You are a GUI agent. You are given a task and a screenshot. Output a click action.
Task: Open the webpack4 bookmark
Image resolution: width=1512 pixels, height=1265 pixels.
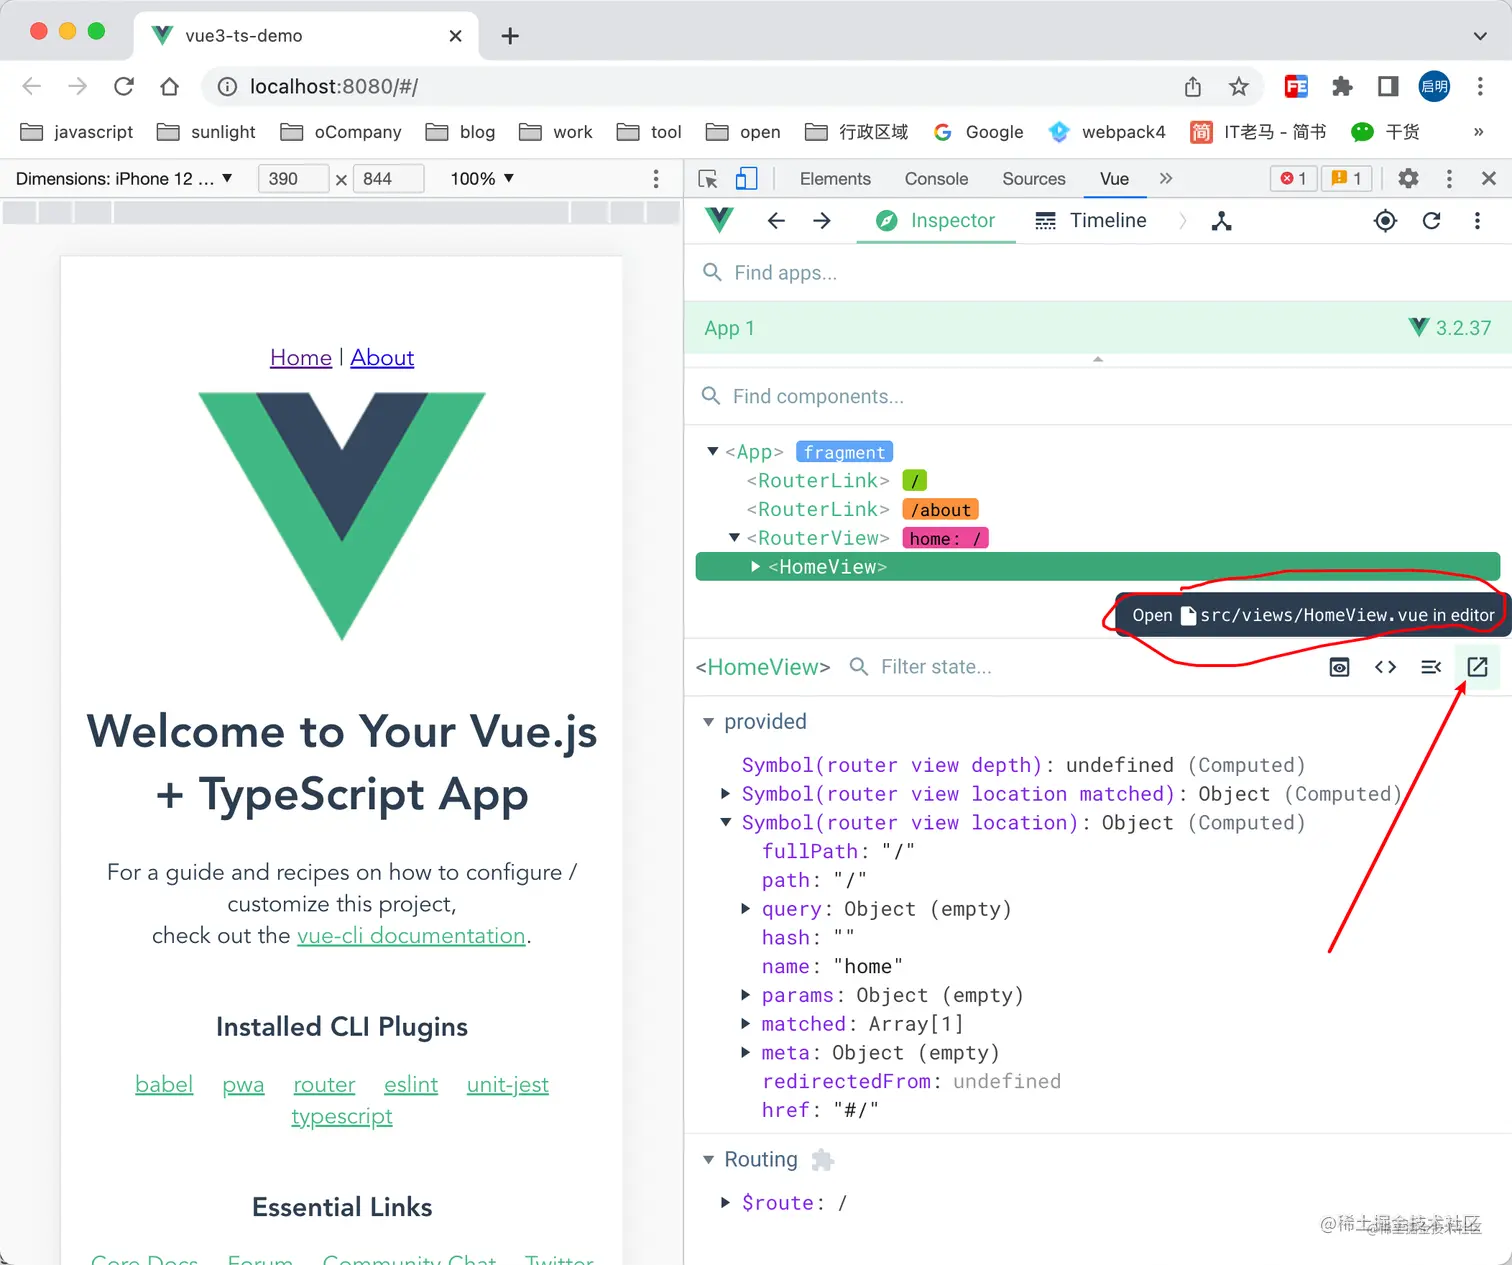tap(1107, 132)
